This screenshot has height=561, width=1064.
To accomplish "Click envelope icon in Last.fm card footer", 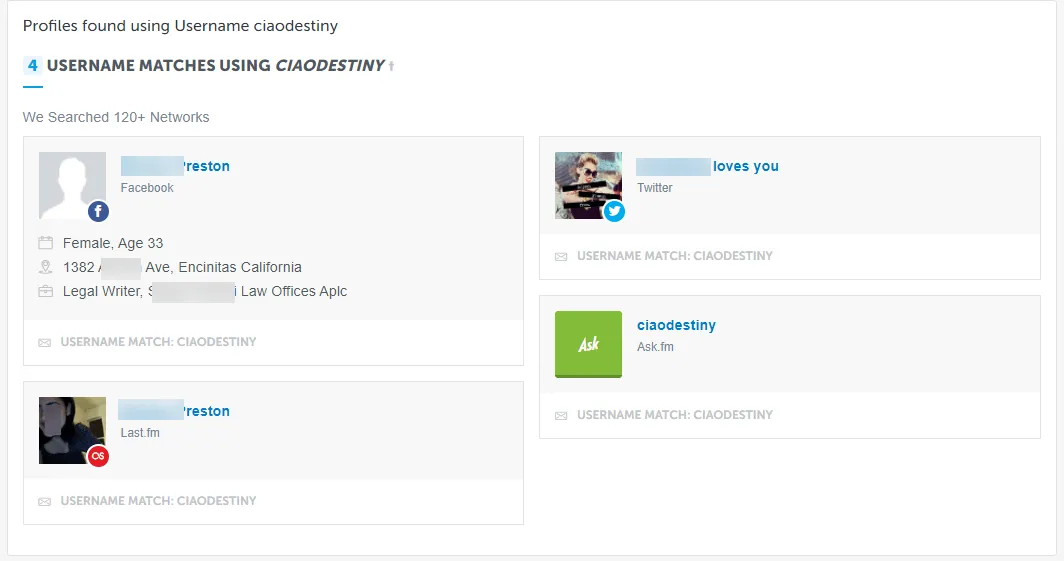I will click(44, 501).
